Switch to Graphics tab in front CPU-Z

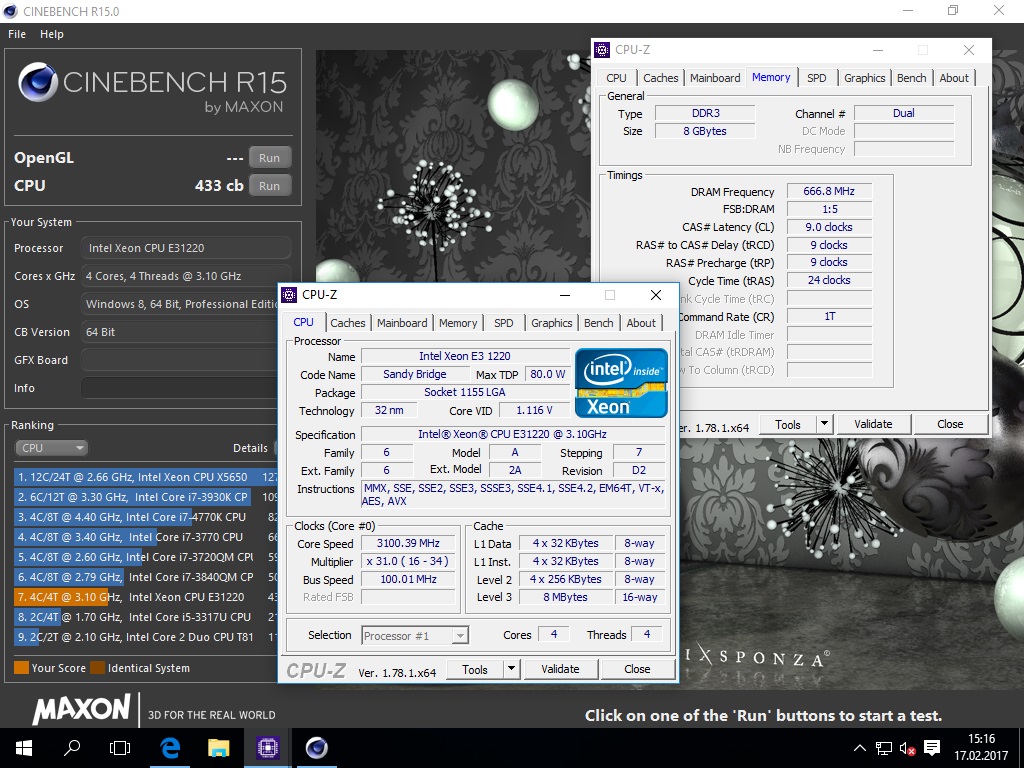(551, 323)
